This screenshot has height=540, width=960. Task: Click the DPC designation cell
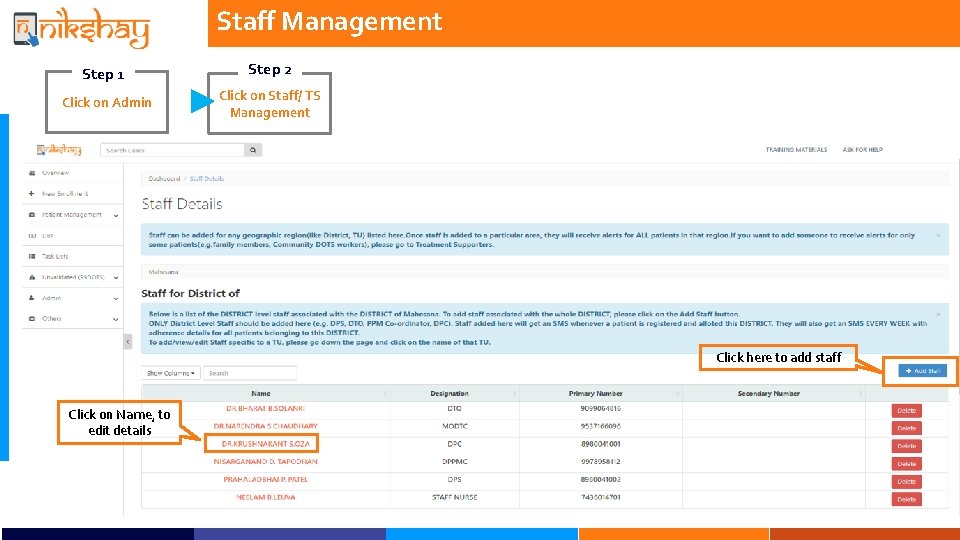coord(454,444)
